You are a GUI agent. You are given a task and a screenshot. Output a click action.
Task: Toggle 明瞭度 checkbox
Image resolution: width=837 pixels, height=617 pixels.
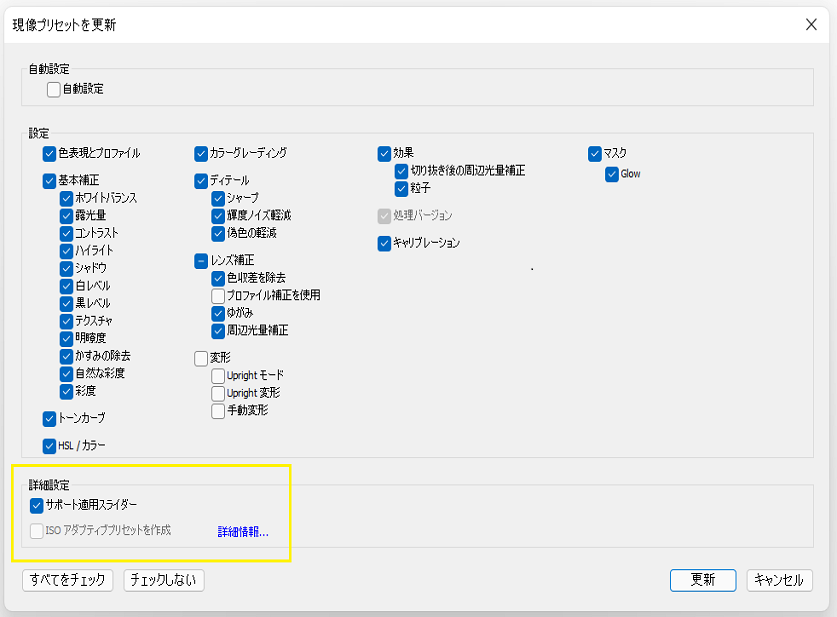tap(66, 339)
